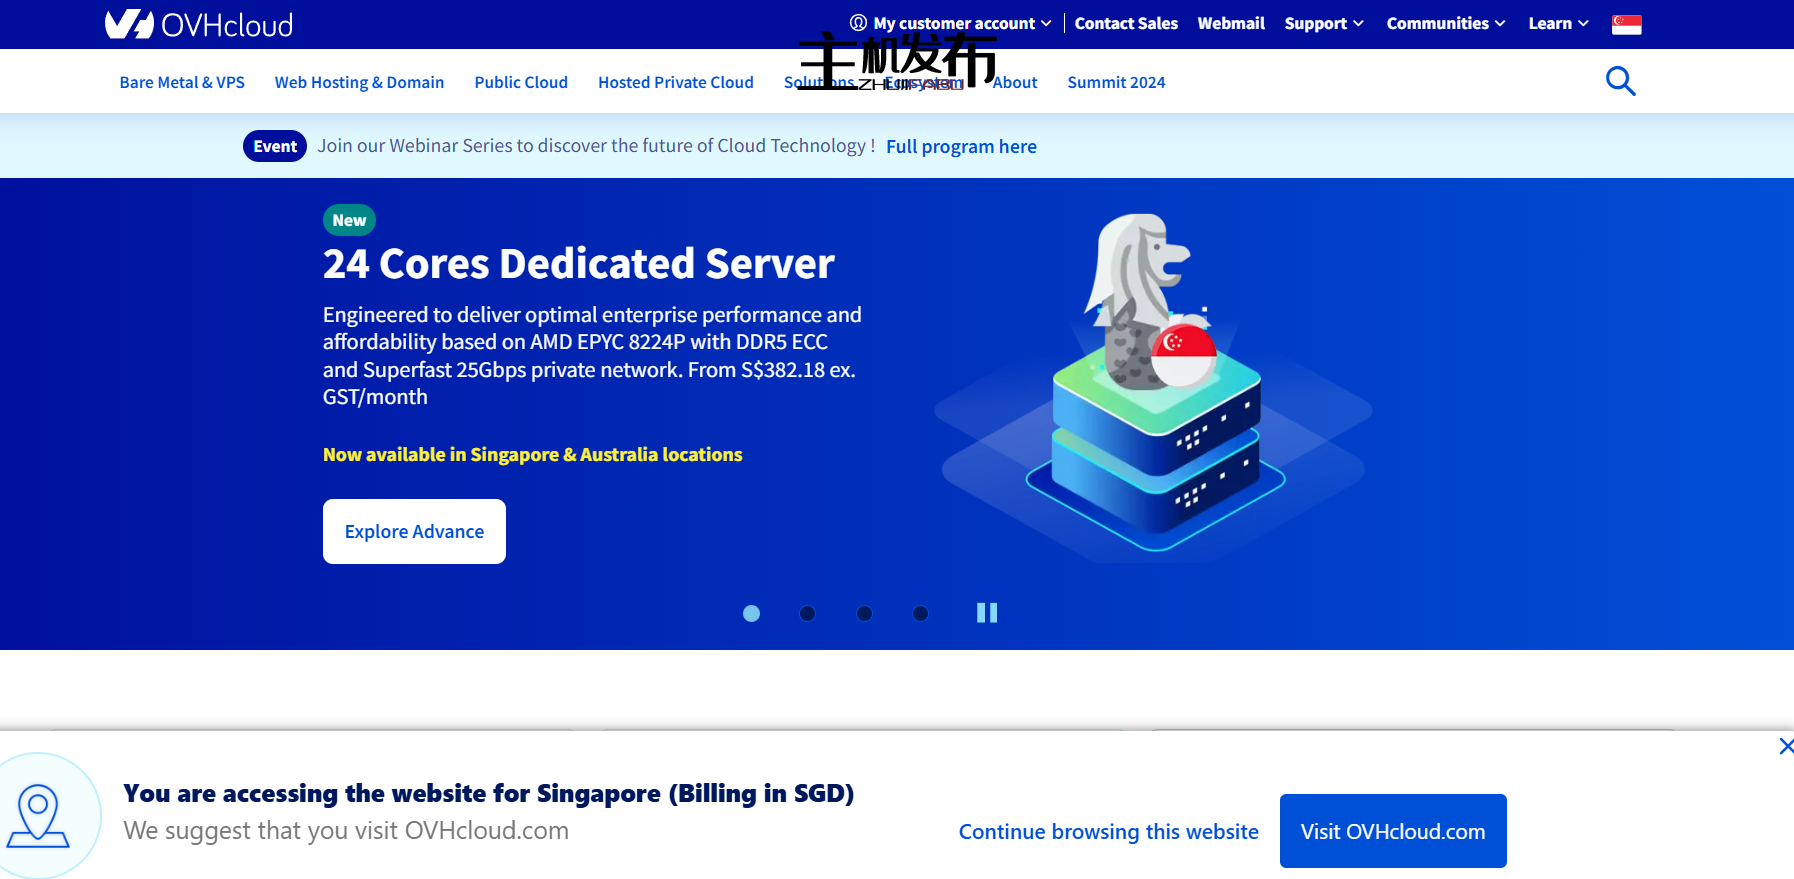Click the AMD EPYC server description paragraph
The image size is (1794, 879).
pyautogui.click(x=592, y=356)
